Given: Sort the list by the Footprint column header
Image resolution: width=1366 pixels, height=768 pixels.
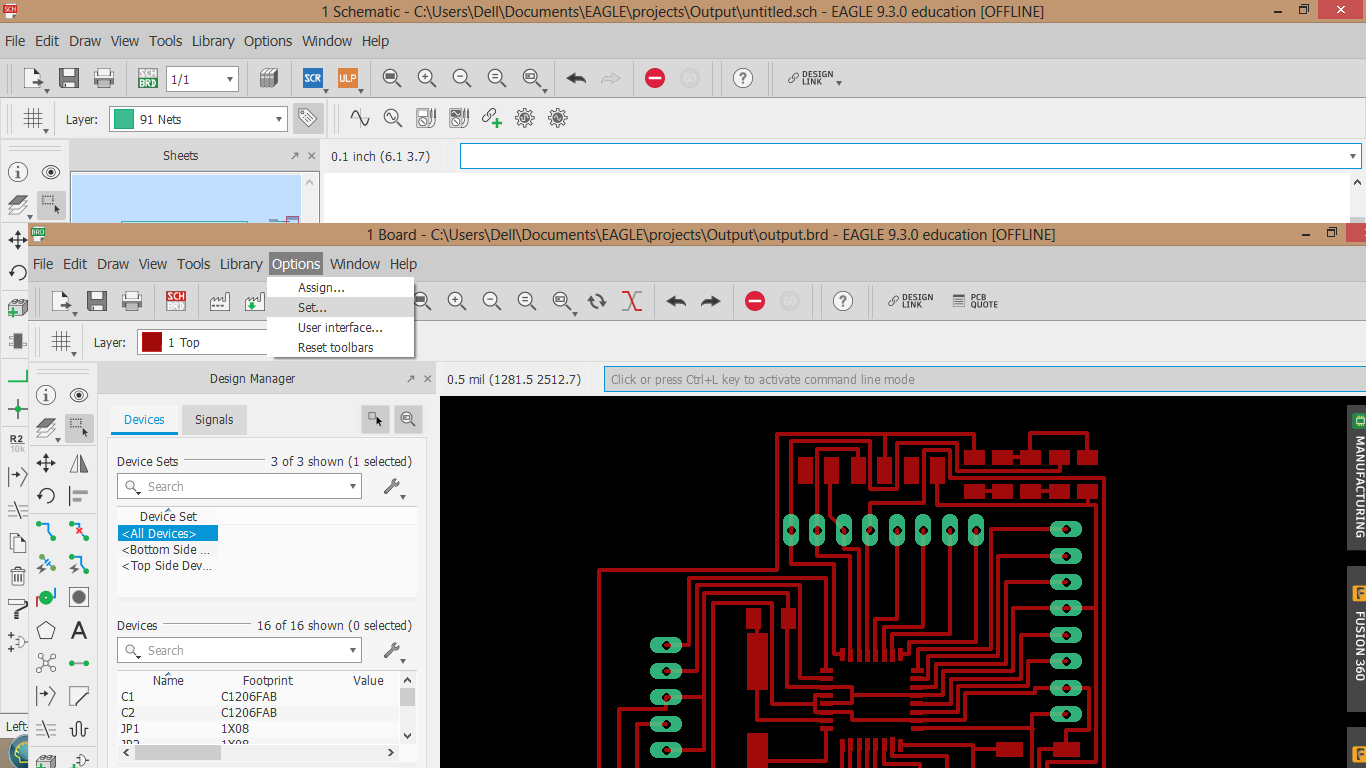Looking at the screenshot, I should click(x=267, y=680).
